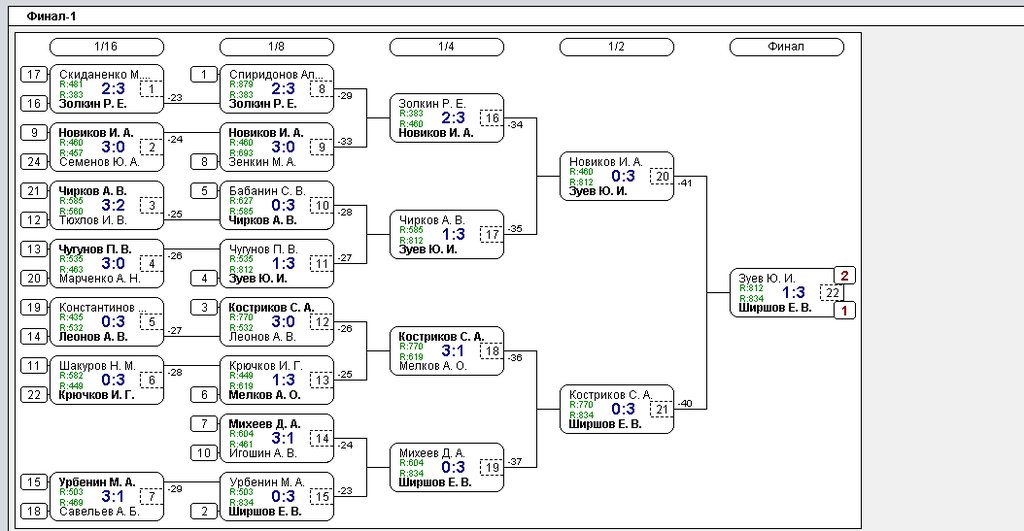Select the Финал-1 tab title

coord(51,17)
